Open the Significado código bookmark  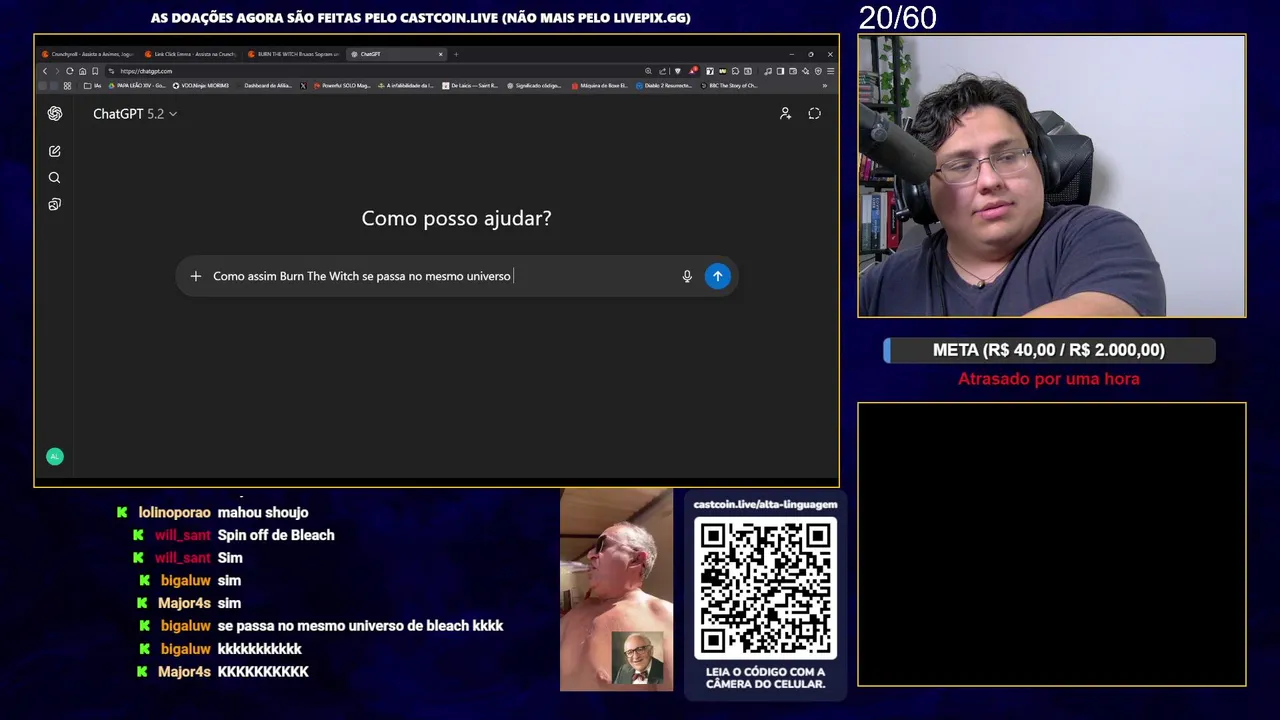pyautogui.click(x=534, y=86)
